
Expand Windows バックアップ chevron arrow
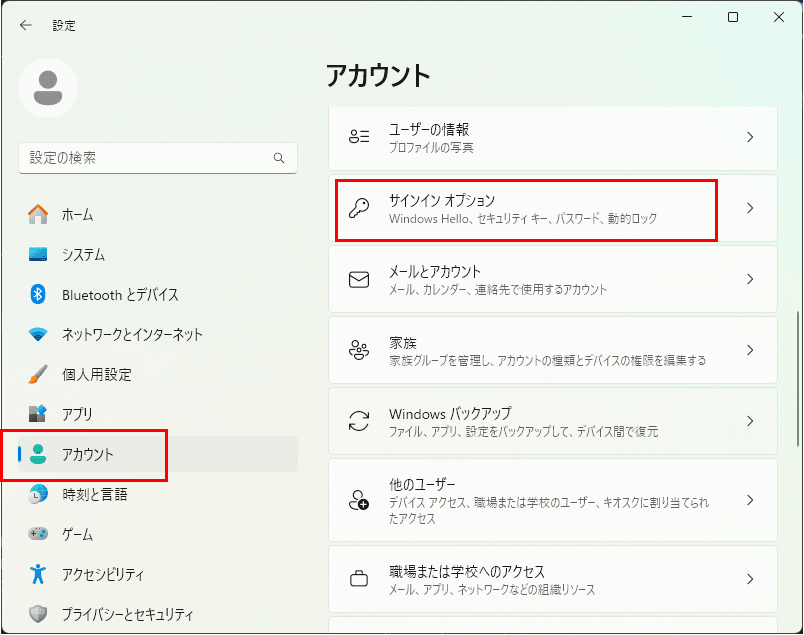tap(750, 421)
